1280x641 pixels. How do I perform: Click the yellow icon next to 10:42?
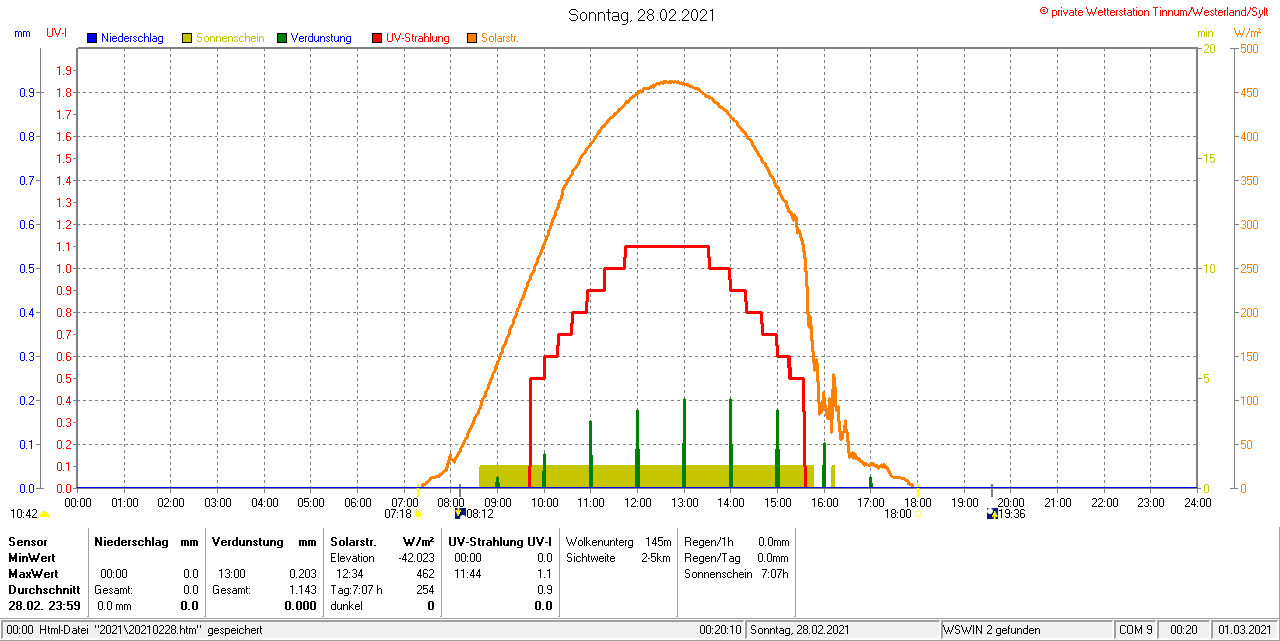coord(44,514)
